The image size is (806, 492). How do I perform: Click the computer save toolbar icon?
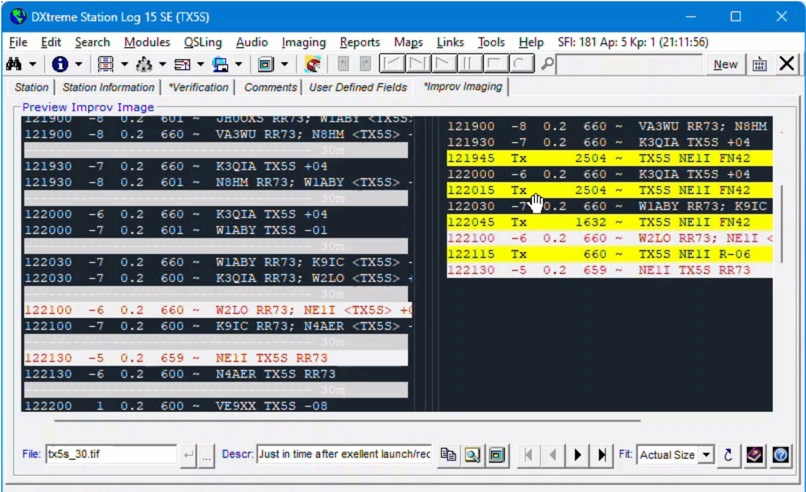click(x=221, y=64)
